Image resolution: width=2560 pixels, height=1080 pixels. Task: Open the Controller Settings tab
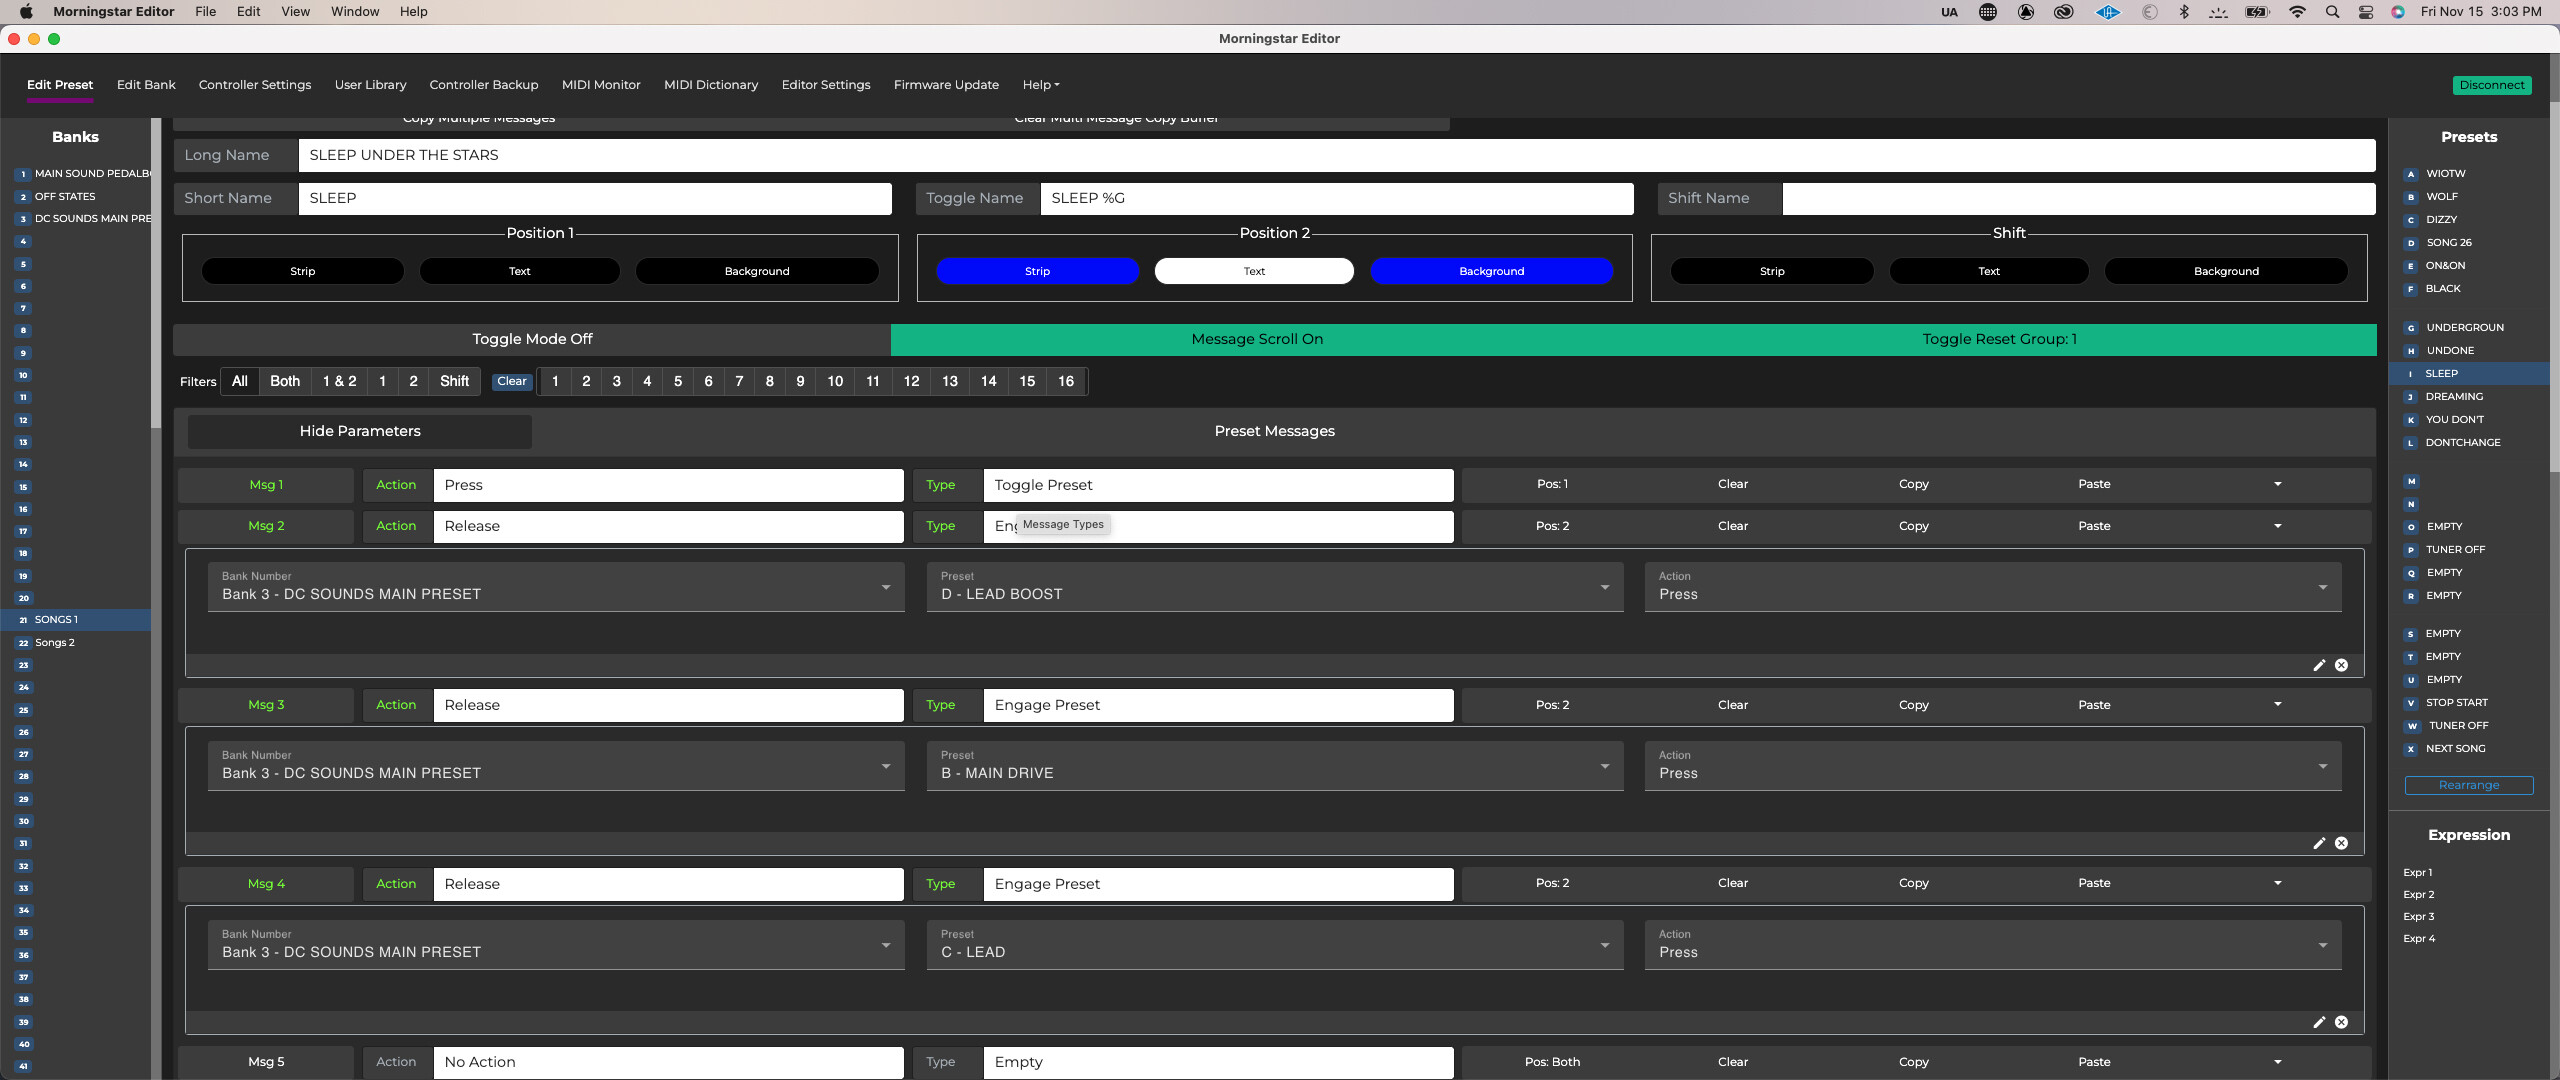click(x=255, y=85)
